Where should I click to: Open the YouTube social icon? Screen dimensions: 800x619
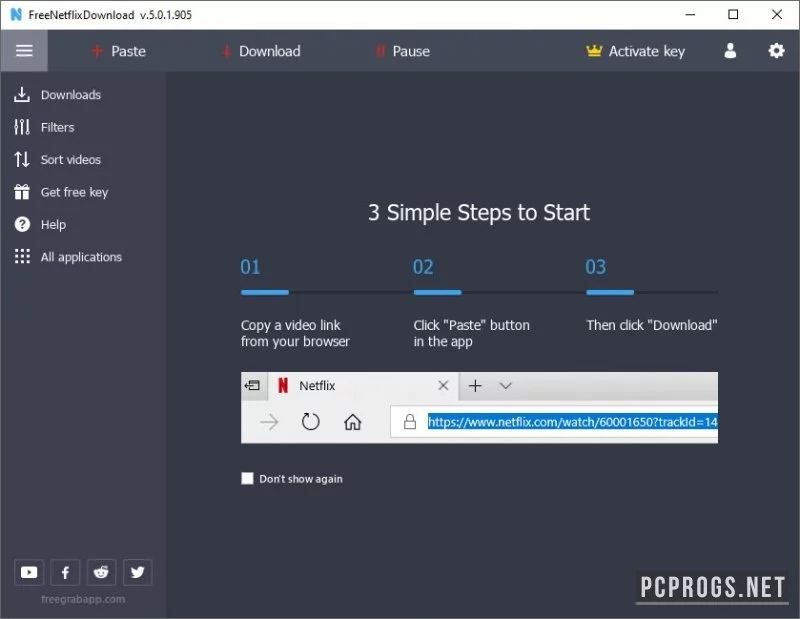(29, 572)
